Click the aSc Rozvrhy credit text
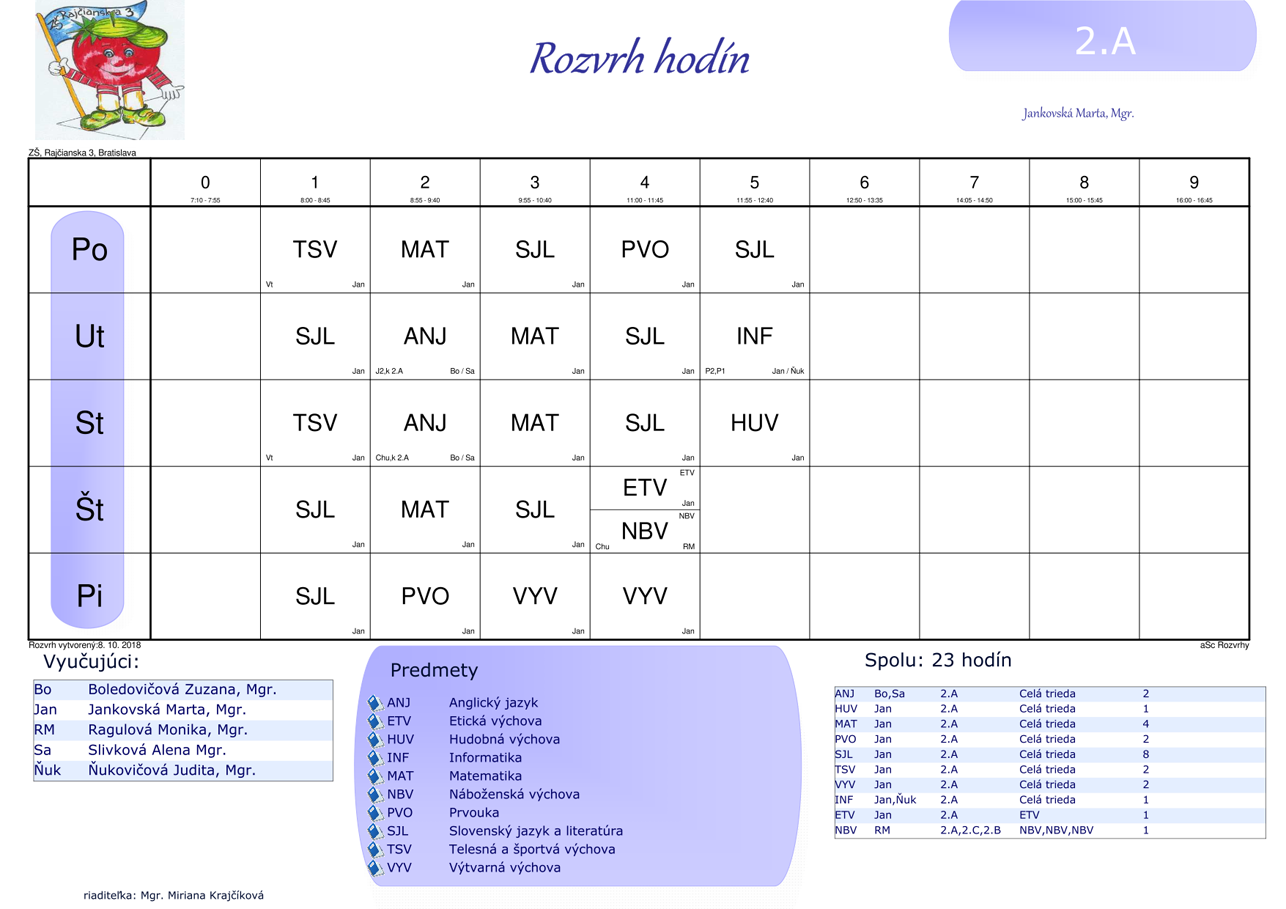The height and width of the screenshot is (909, 1286). (1224, 645)
